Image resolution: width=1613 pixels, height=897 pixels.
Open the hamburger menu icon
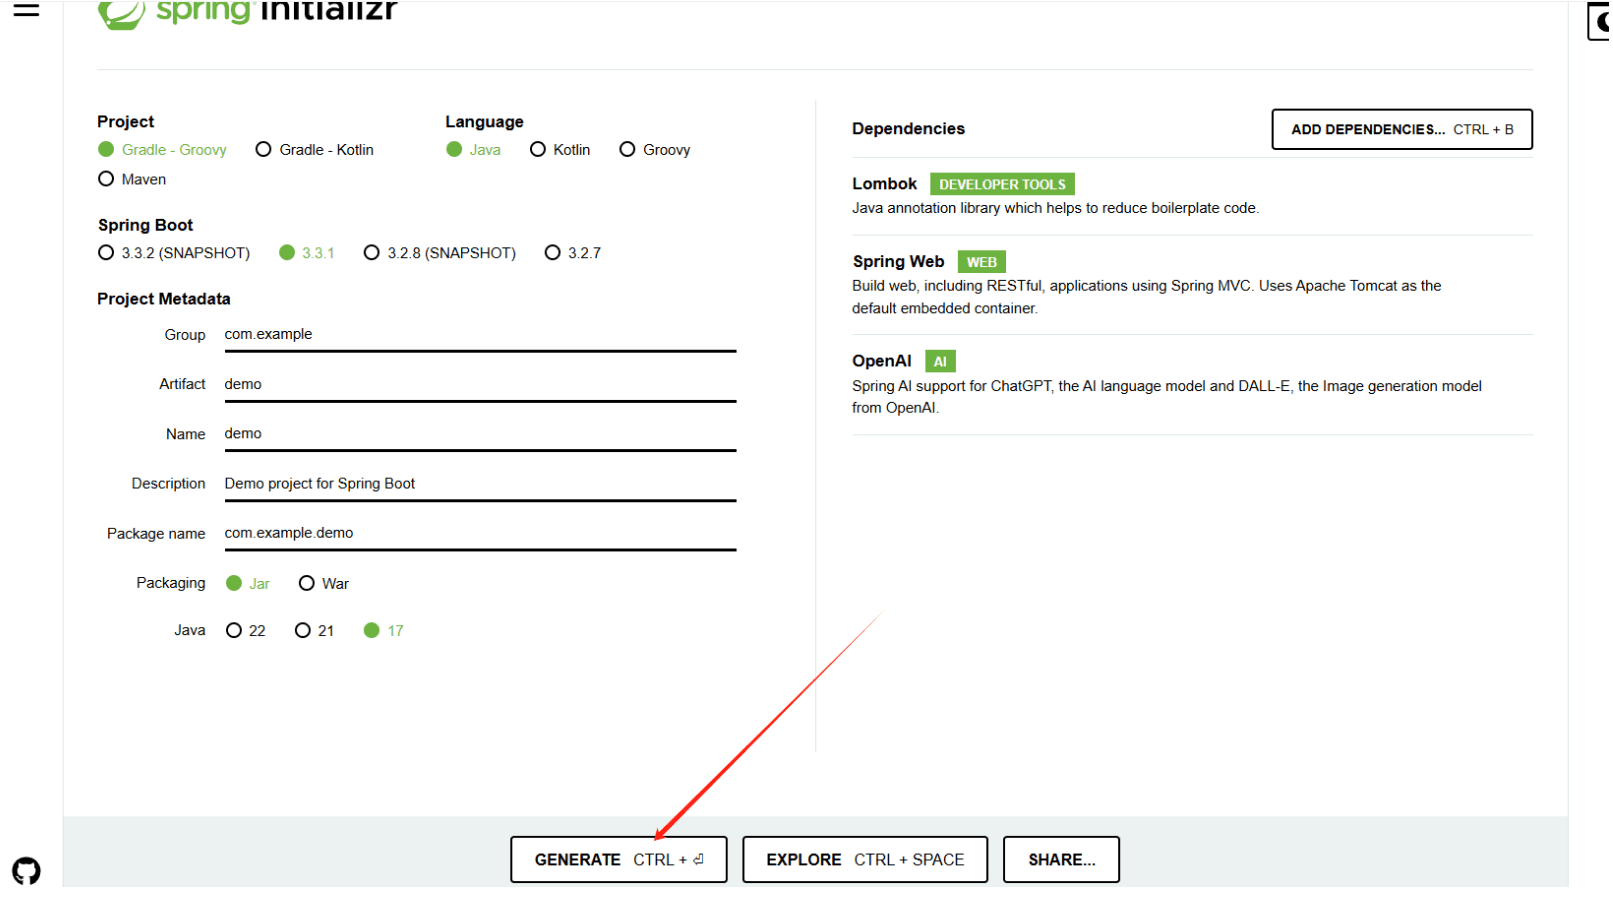click(x=26, y=10)
